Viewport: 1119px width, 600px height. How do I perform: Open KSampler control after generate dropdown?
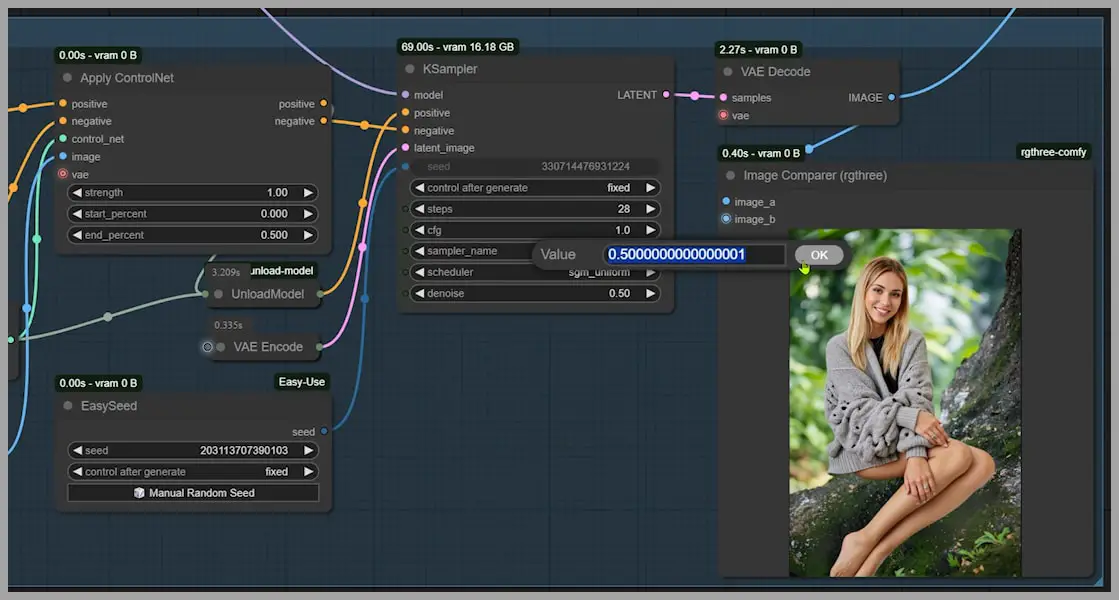pos(535,188)
